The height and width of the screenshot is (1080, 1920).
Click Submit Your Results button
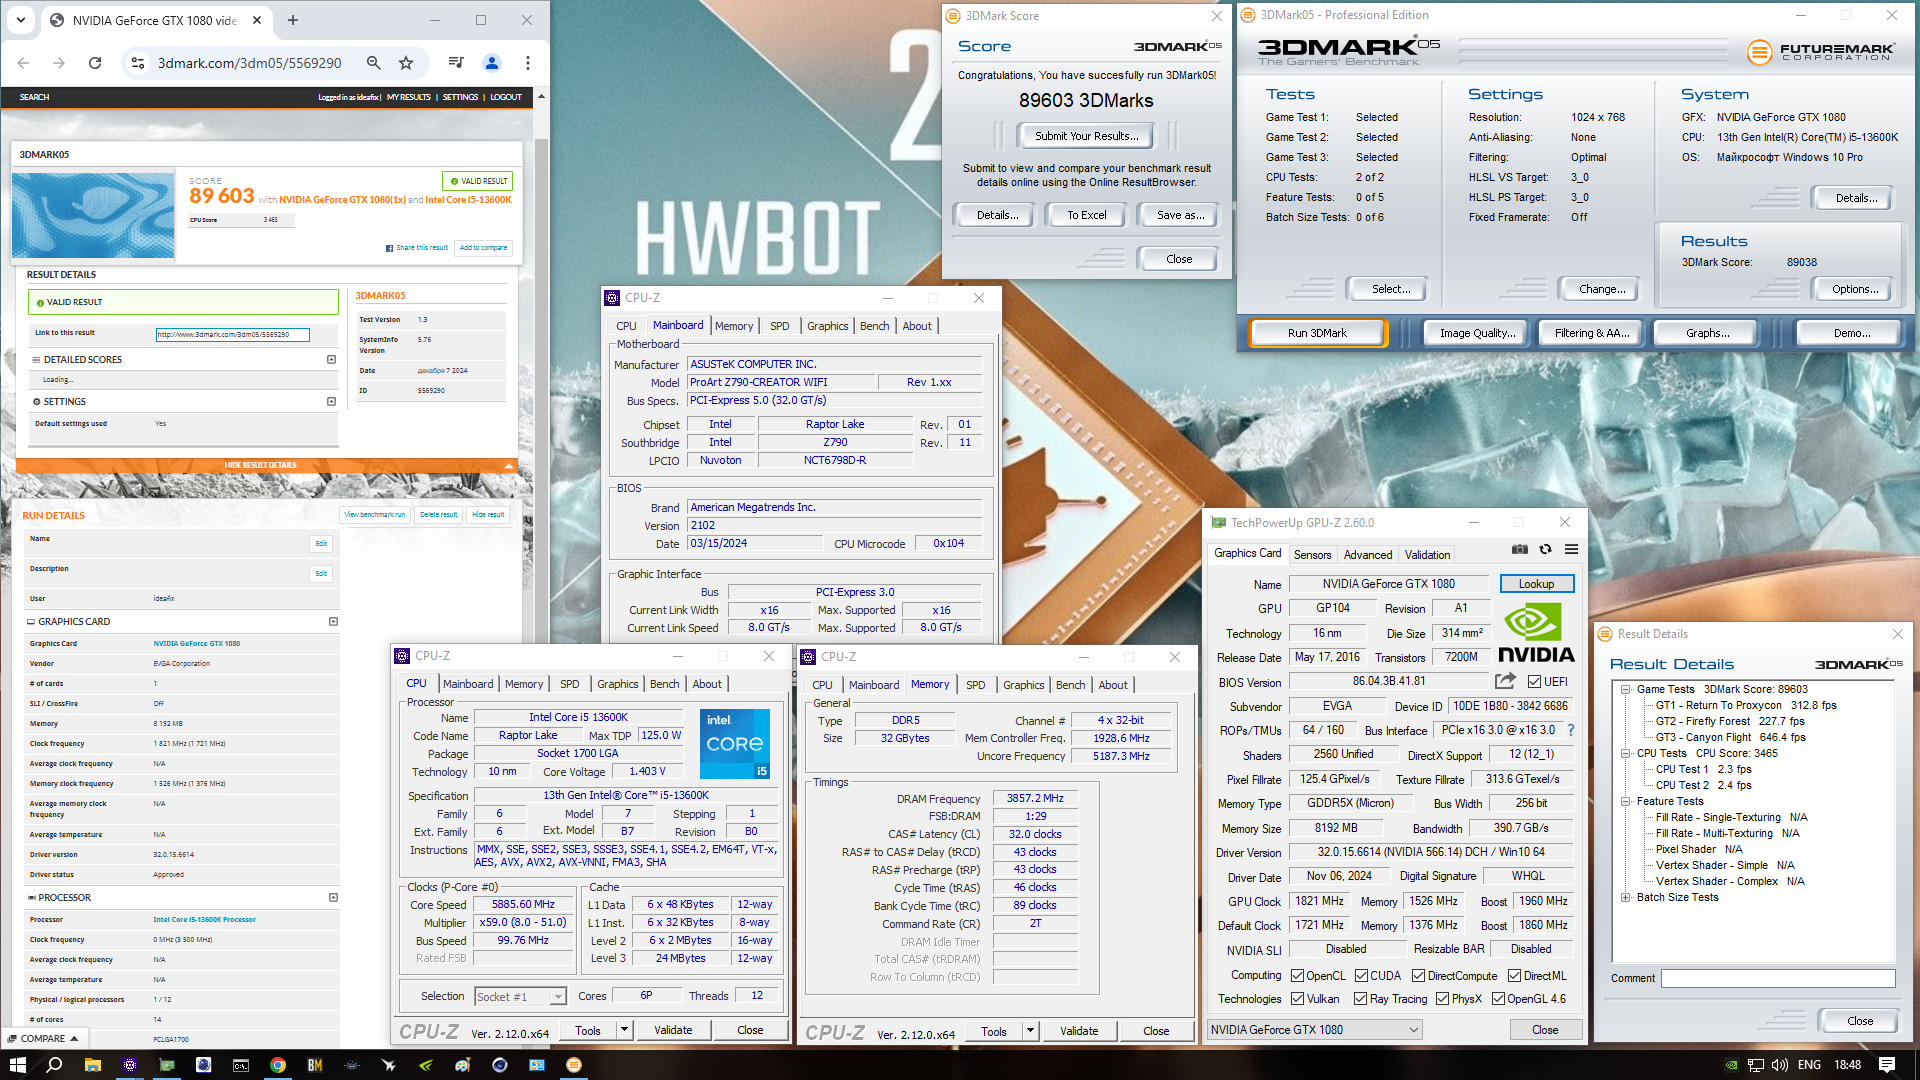[1086, 136]
